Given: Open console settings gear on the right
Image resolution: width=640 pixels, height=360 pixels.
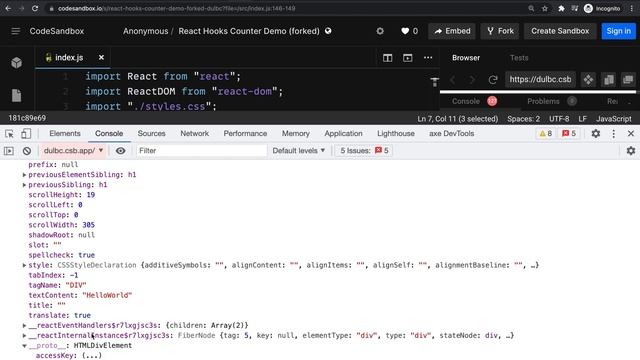Looking at the screenshot, I should (x=631, y=151).
